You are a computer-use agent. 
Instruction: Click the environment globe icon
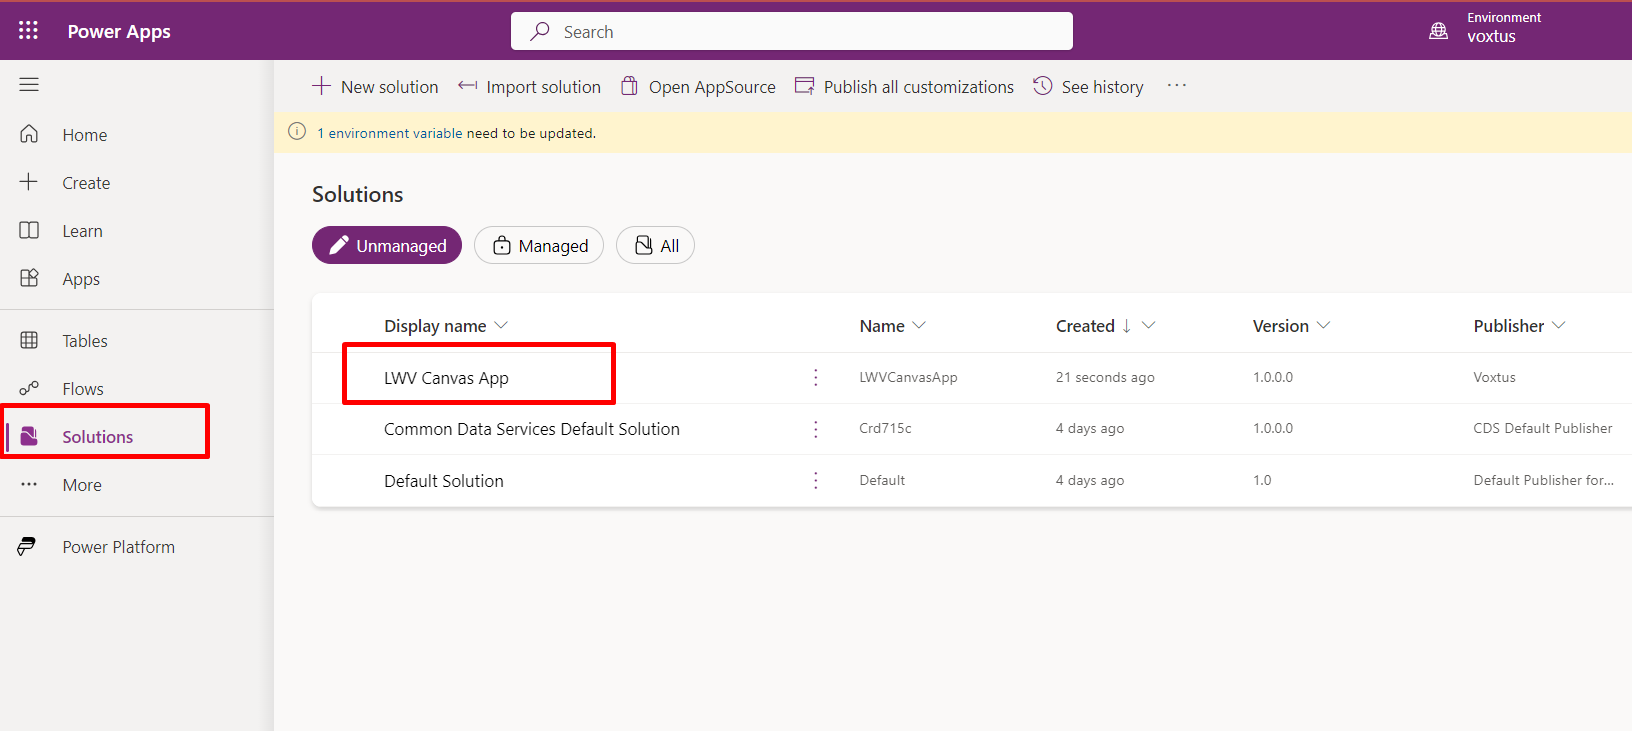coord(1438,31)
